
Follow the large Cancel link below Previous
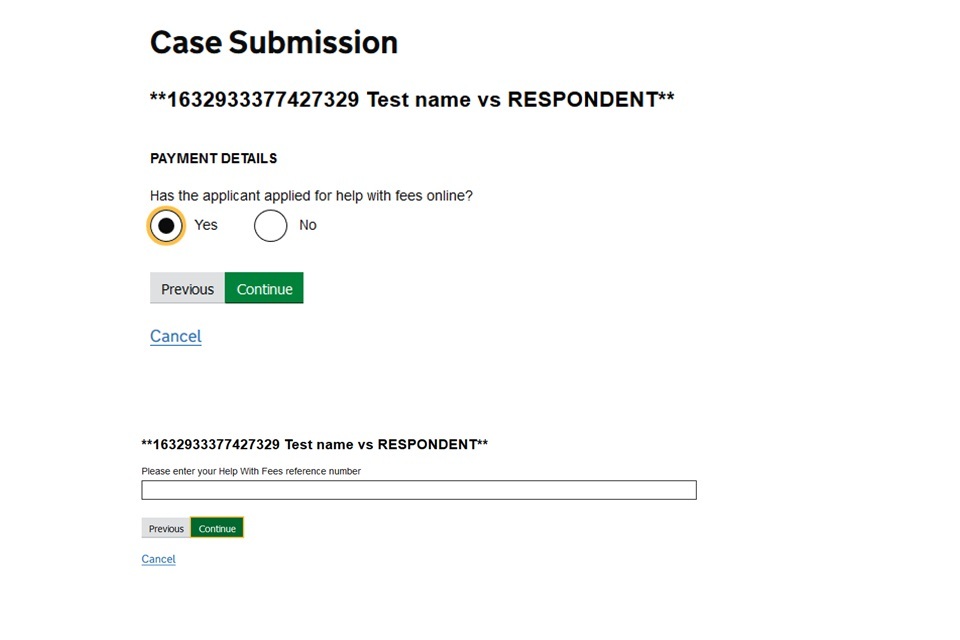(176, 336)
